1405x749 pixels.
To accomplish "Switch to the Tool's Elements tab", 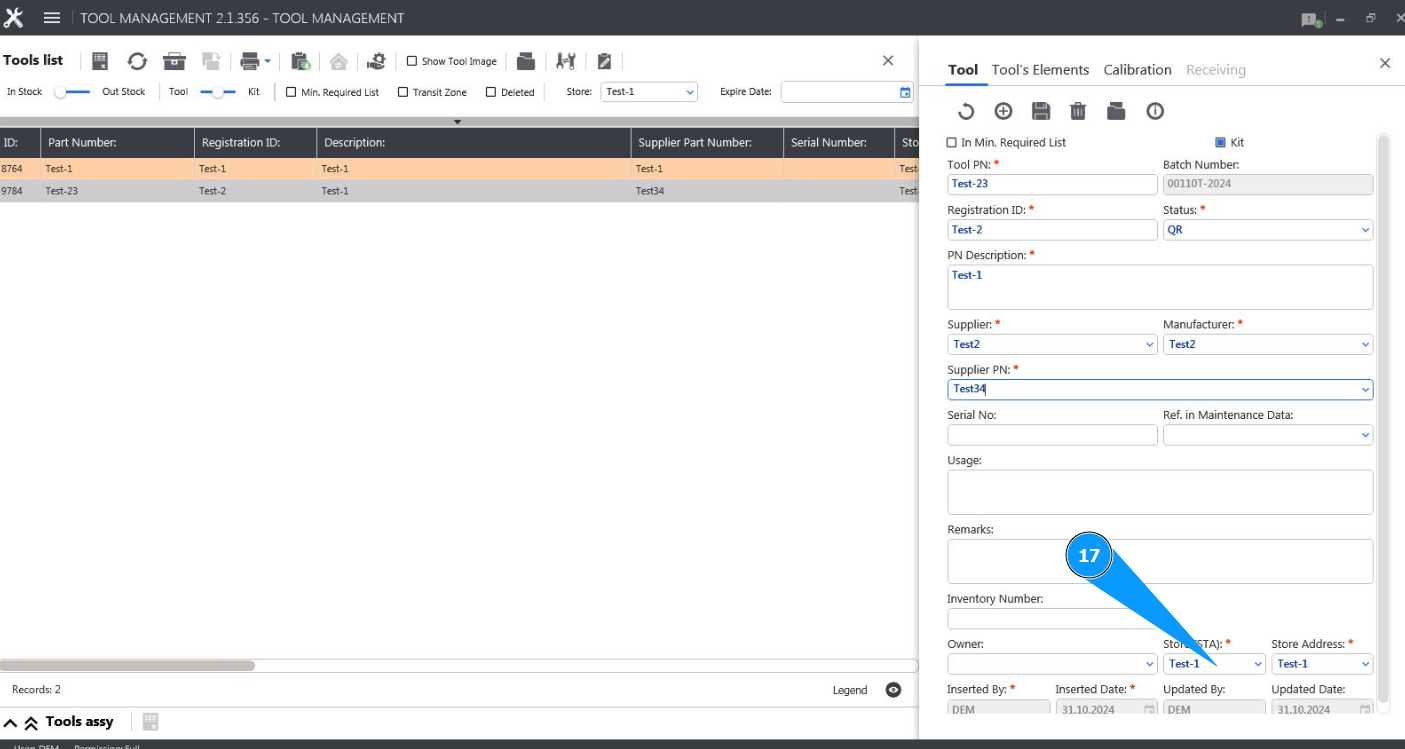I will coord(1040,70).
